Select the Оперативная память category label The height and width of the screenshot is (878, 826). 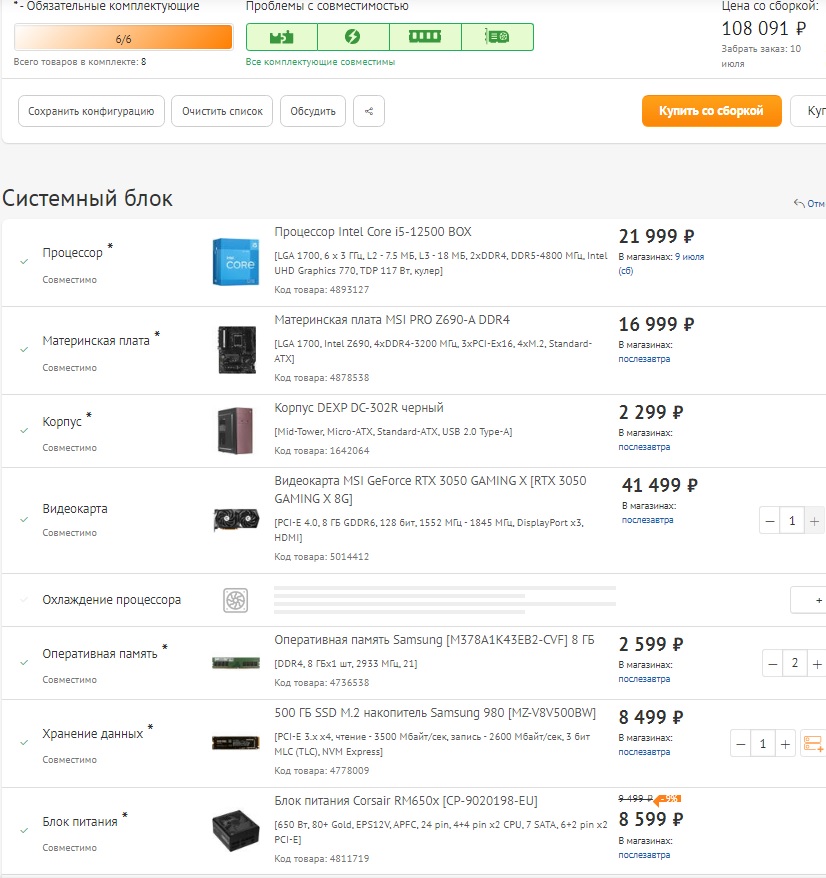pos(100,653)
